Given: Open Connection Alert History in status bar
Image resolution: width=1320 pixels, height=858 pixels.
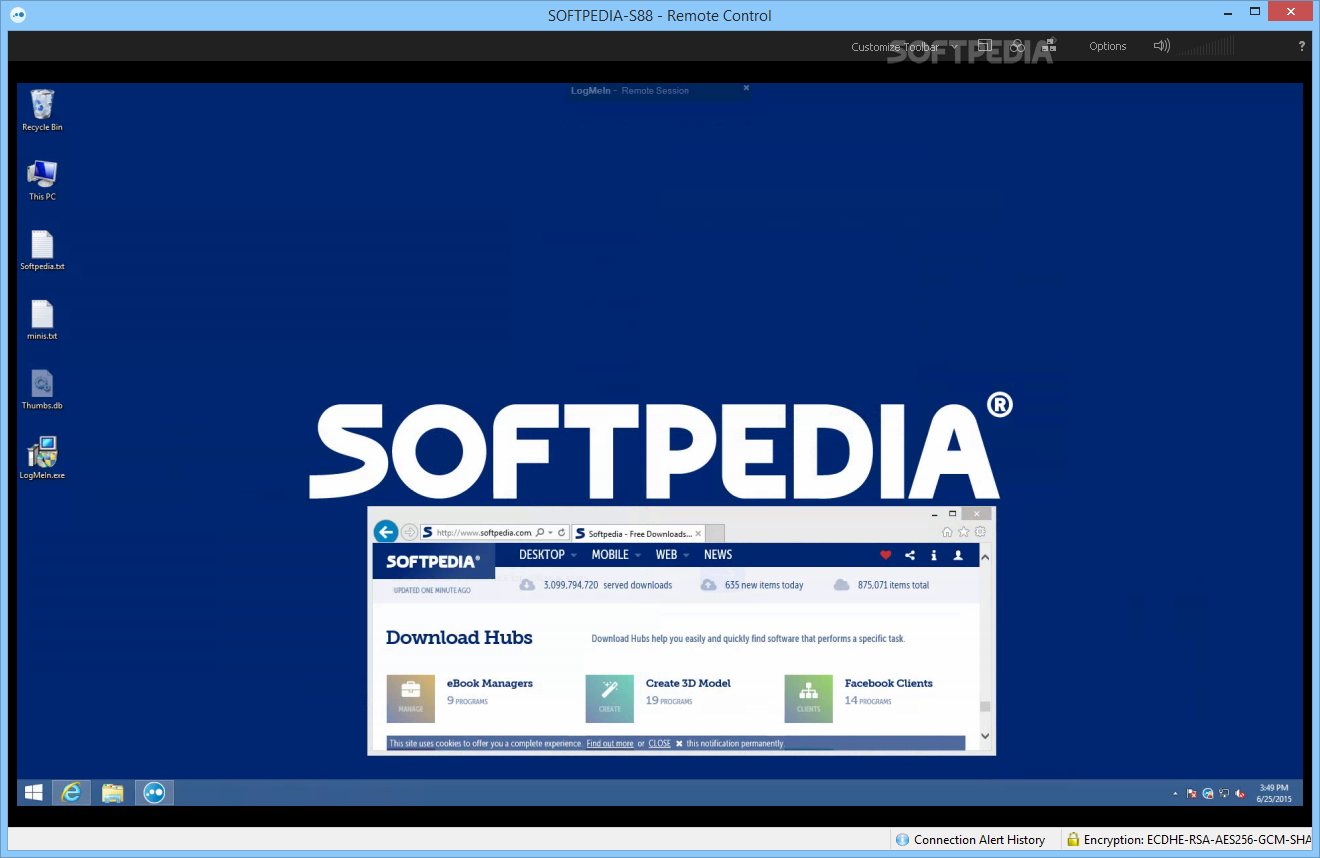Looking at the screenshot, I should point(970,840).
